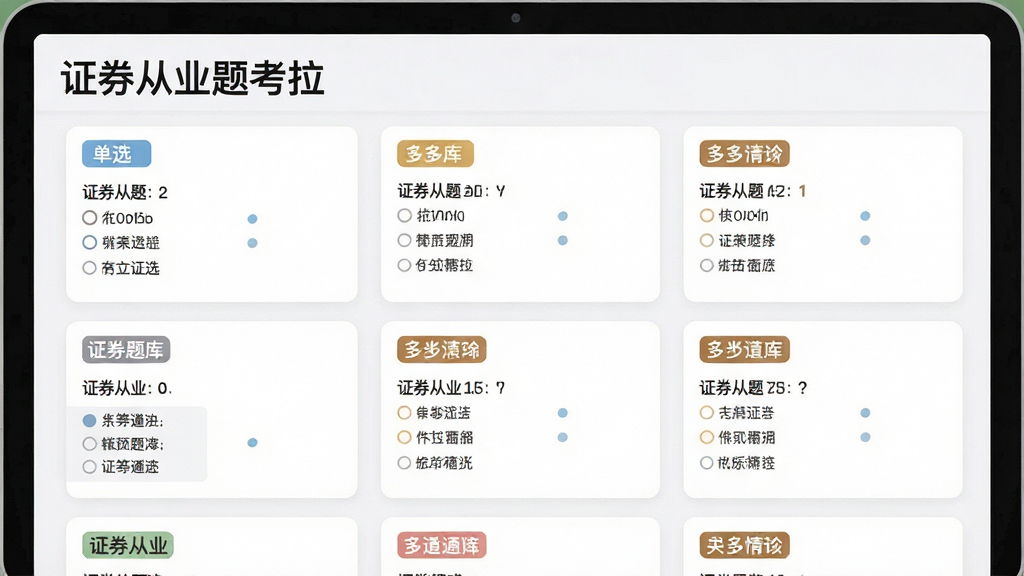Select the second radio option in the 多步遣库 card
Image resolution: width=1024 pixels, height=576 pixels.
click(707, 438)
